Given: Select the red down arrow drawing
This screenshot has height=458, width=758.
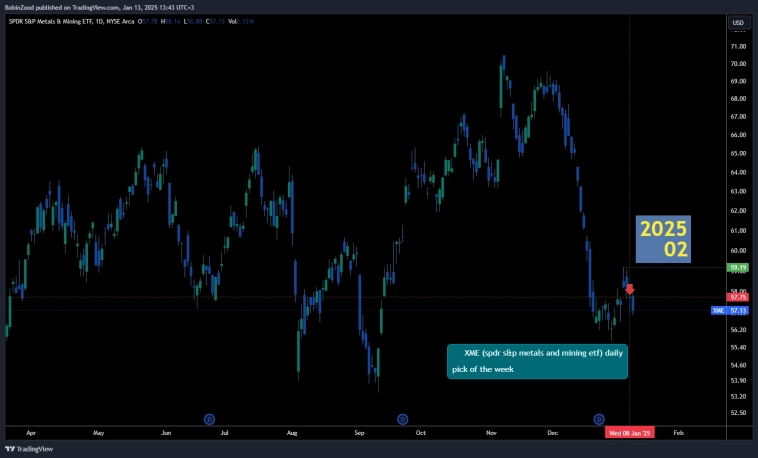Looking at the screenshot, I should coord(629,289).
